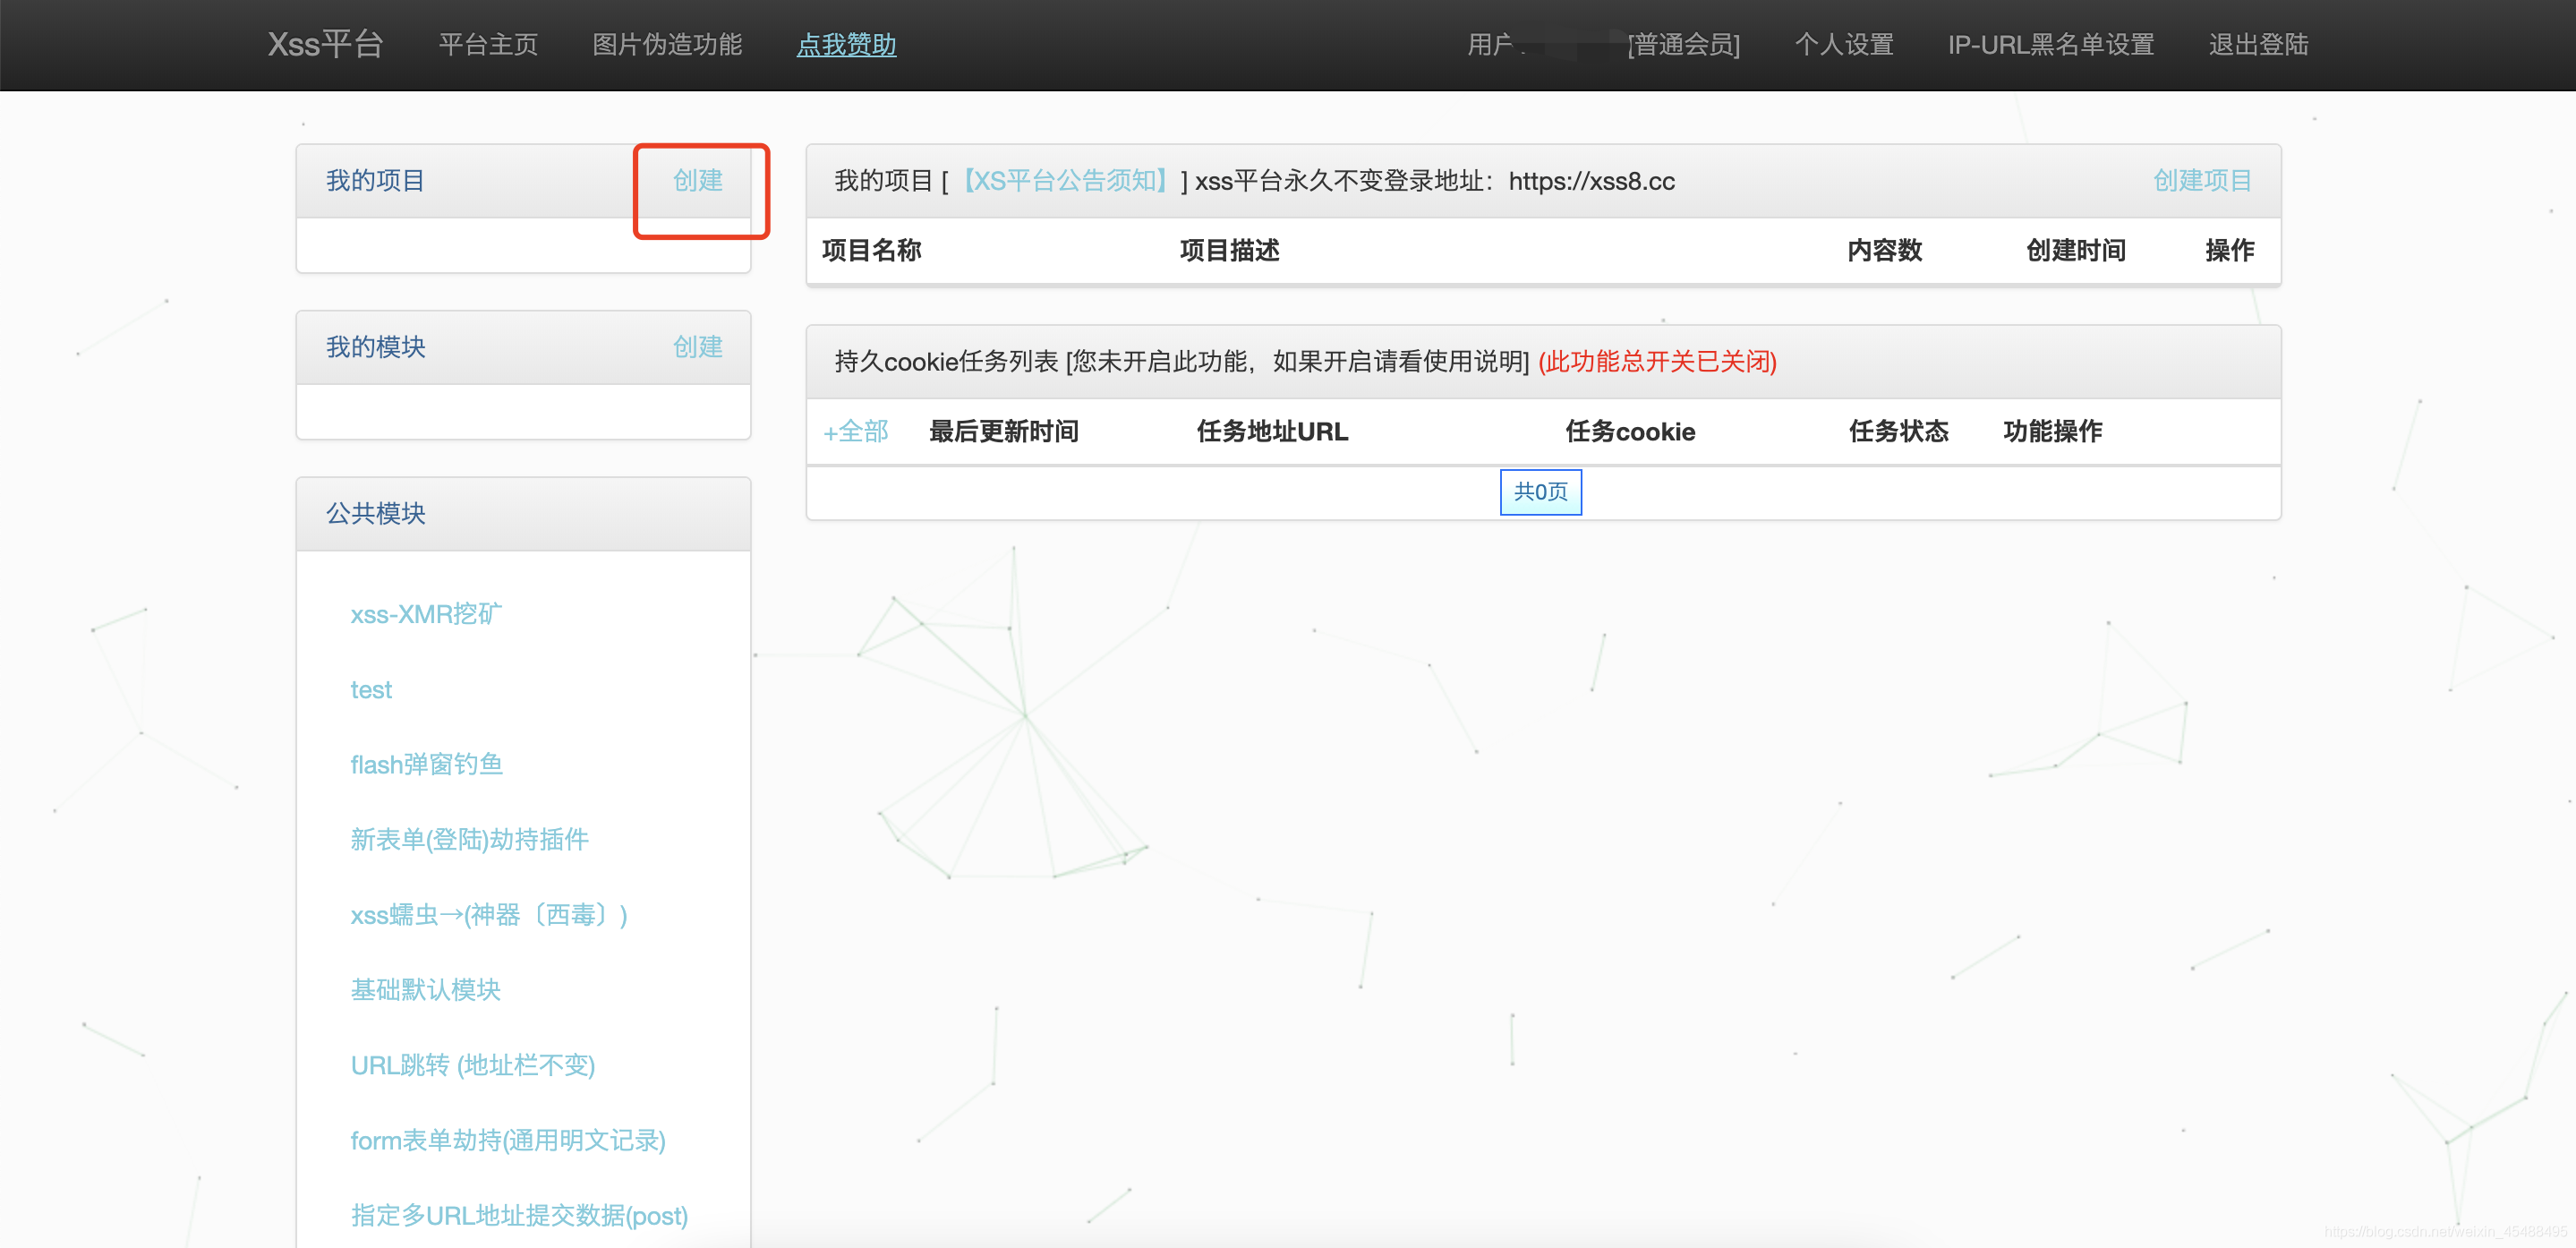Click the 共0页 pagination button
Screen dimensions: 2576x1248
click(1540, 491)
